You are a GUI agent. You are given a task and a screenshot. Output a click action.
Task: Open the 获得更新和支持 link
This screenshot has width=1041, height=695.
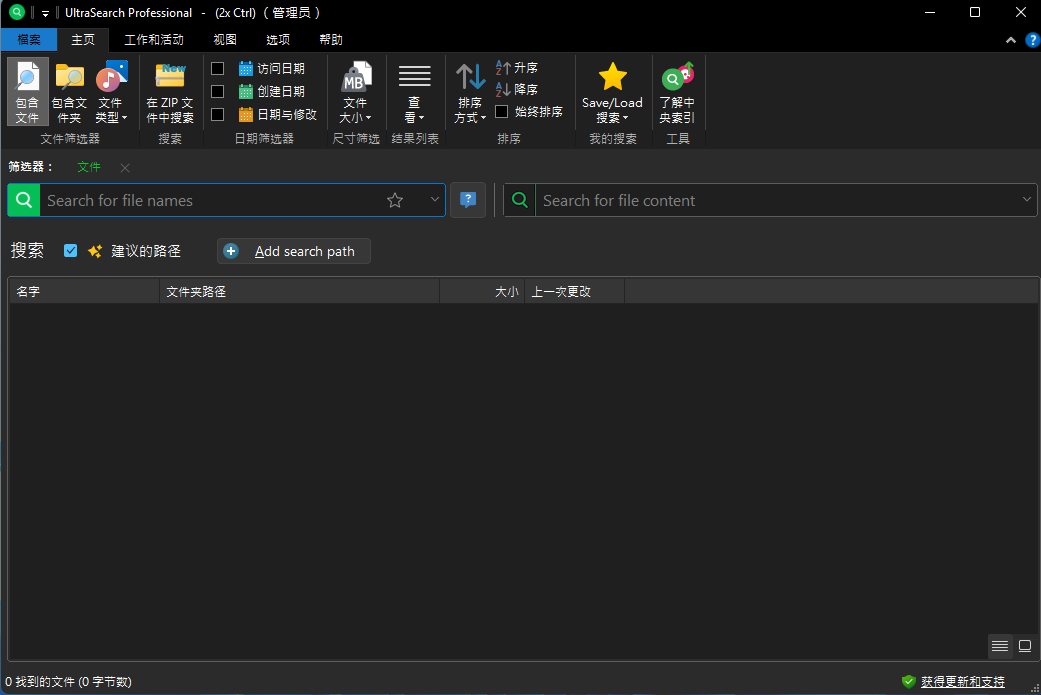pyautogui.click(x=962, y=682)
